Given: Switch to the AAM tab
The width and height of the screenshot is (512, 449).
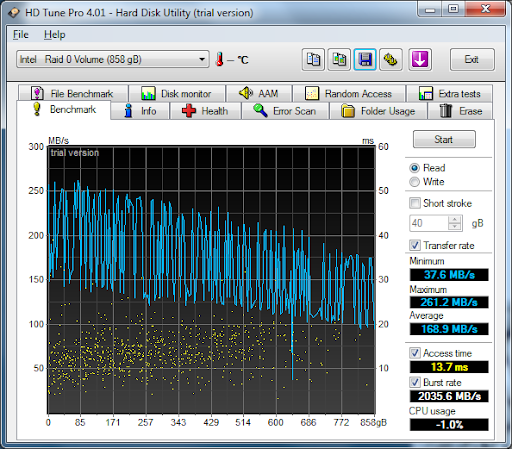Looking at the screenshot, I should click(x=259, y=93).
